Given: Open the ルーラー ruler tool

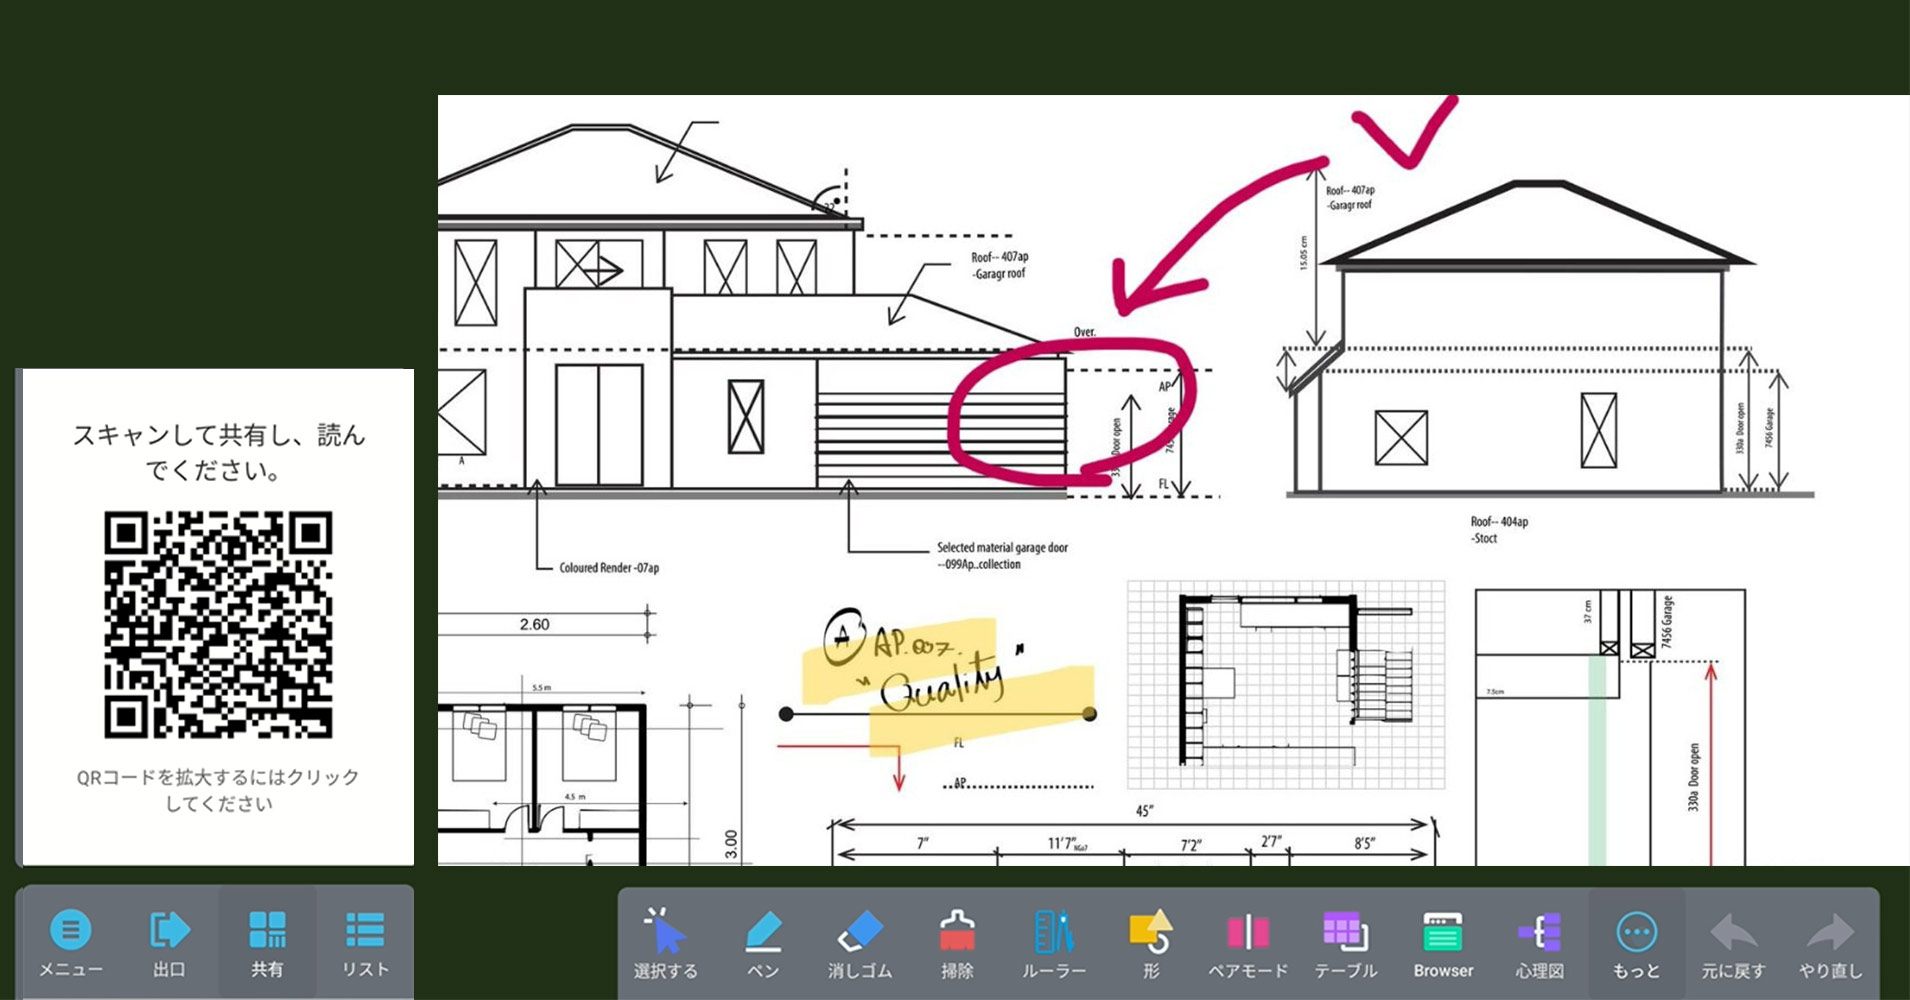Looking at the screenshot, I should pyautogui.click(x=1054, y=943).
